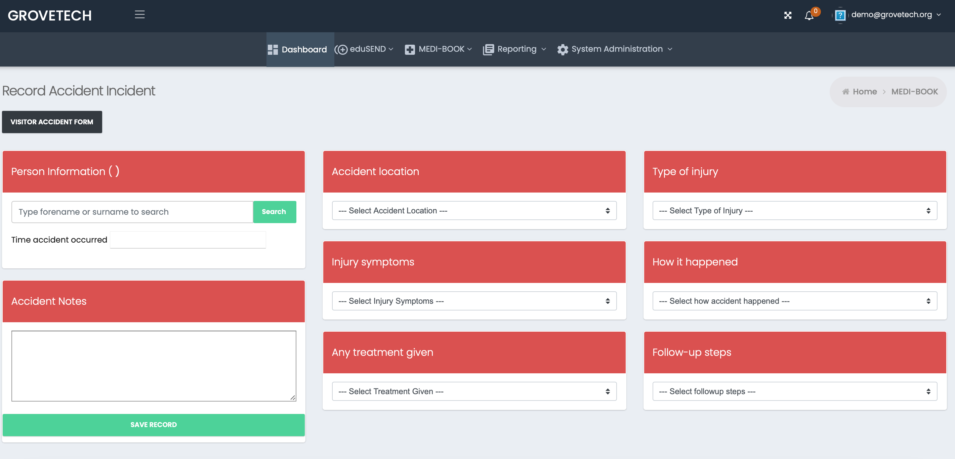Screen dimensions: 955x459
Task: Expand the Select Type of Injury dropdown
Action: pyautogui.click(x=795, y=211)
